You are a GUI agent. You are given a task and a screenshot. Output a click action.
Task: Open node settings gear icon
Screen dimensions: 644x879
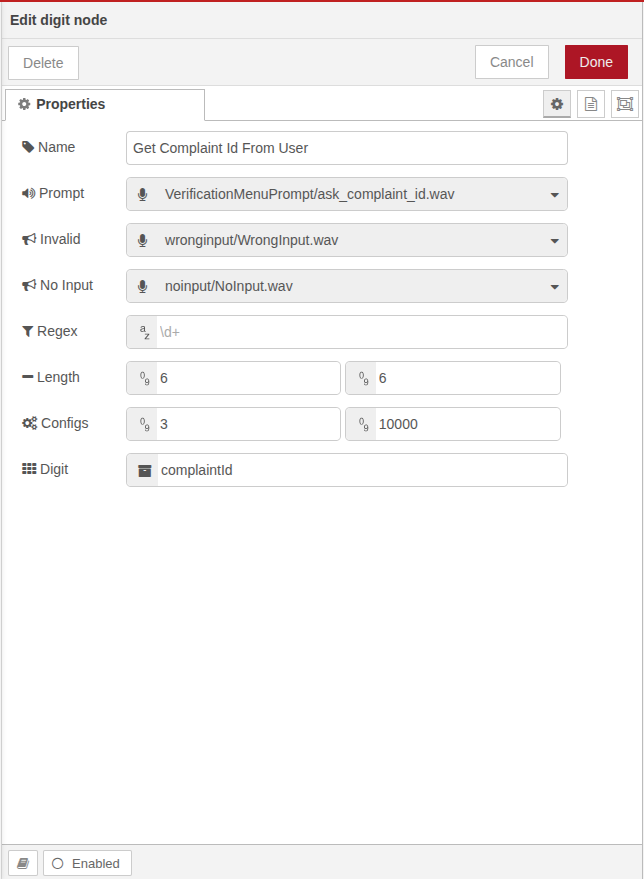click(557, 104)
